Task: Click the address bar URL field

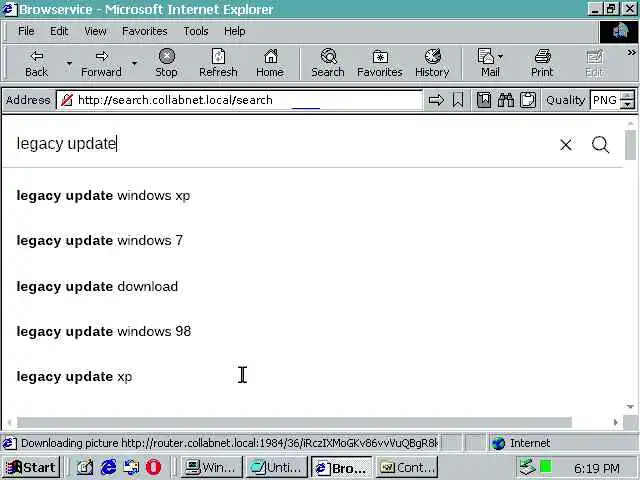Action: pos(239,100)
